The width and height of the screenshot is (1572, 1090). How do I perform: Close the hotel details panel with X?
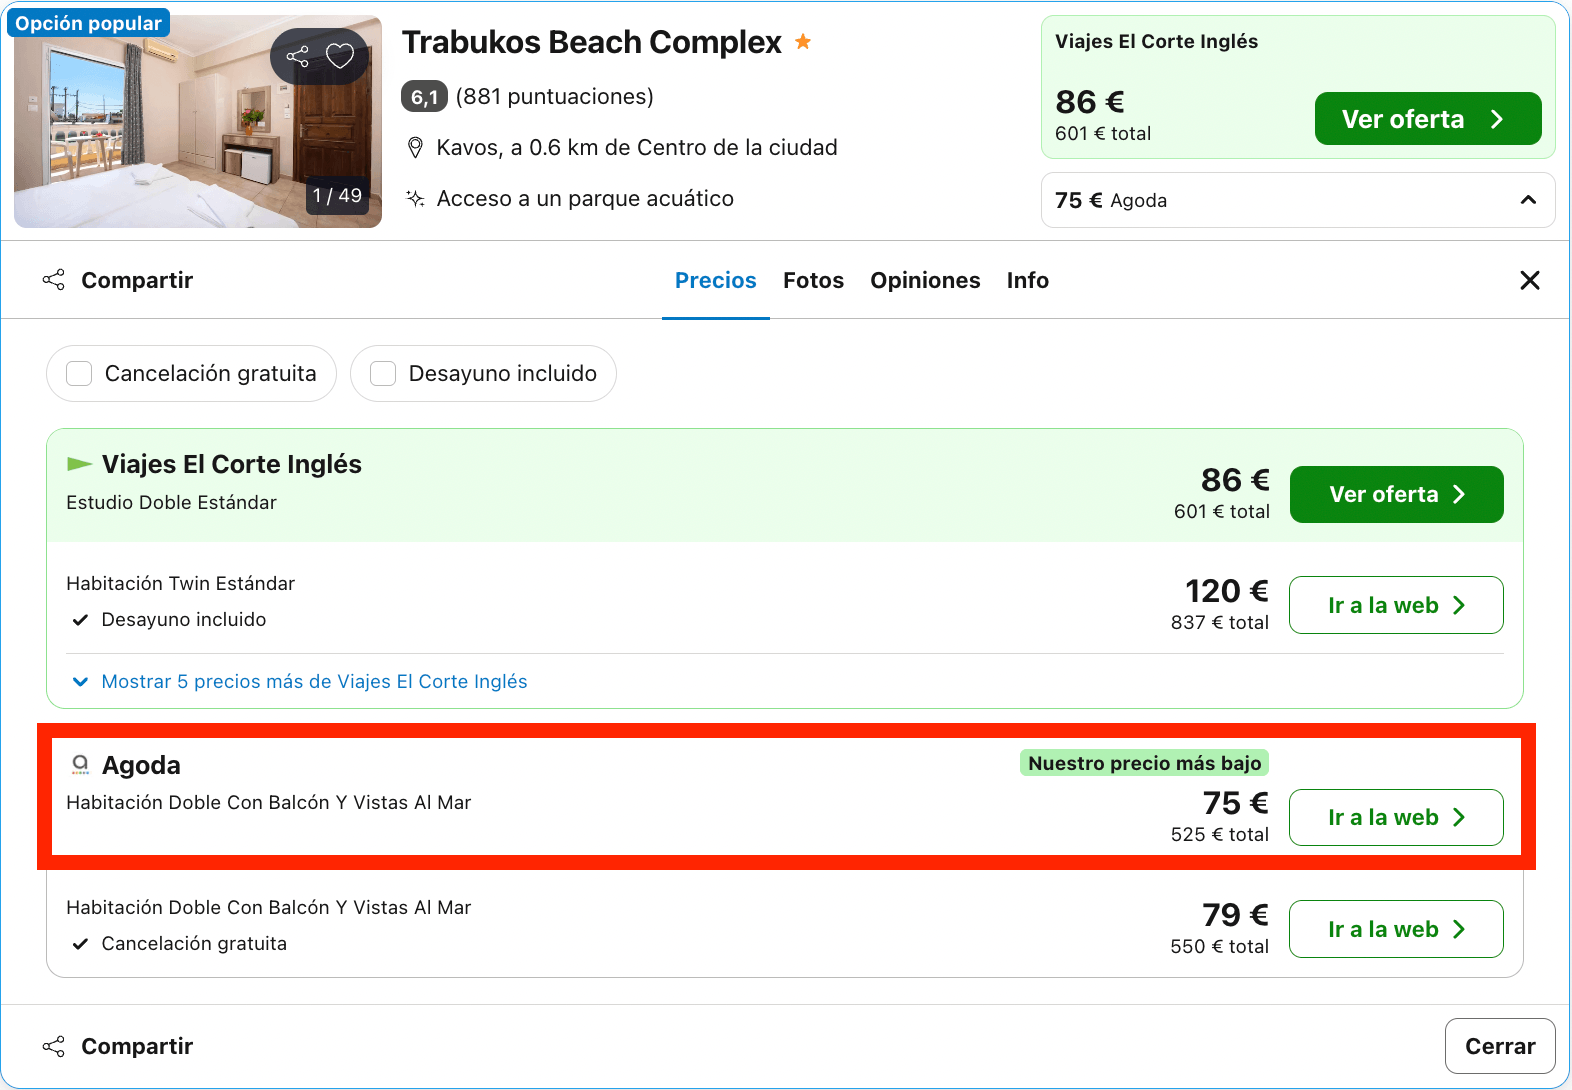click(1530, 280)
